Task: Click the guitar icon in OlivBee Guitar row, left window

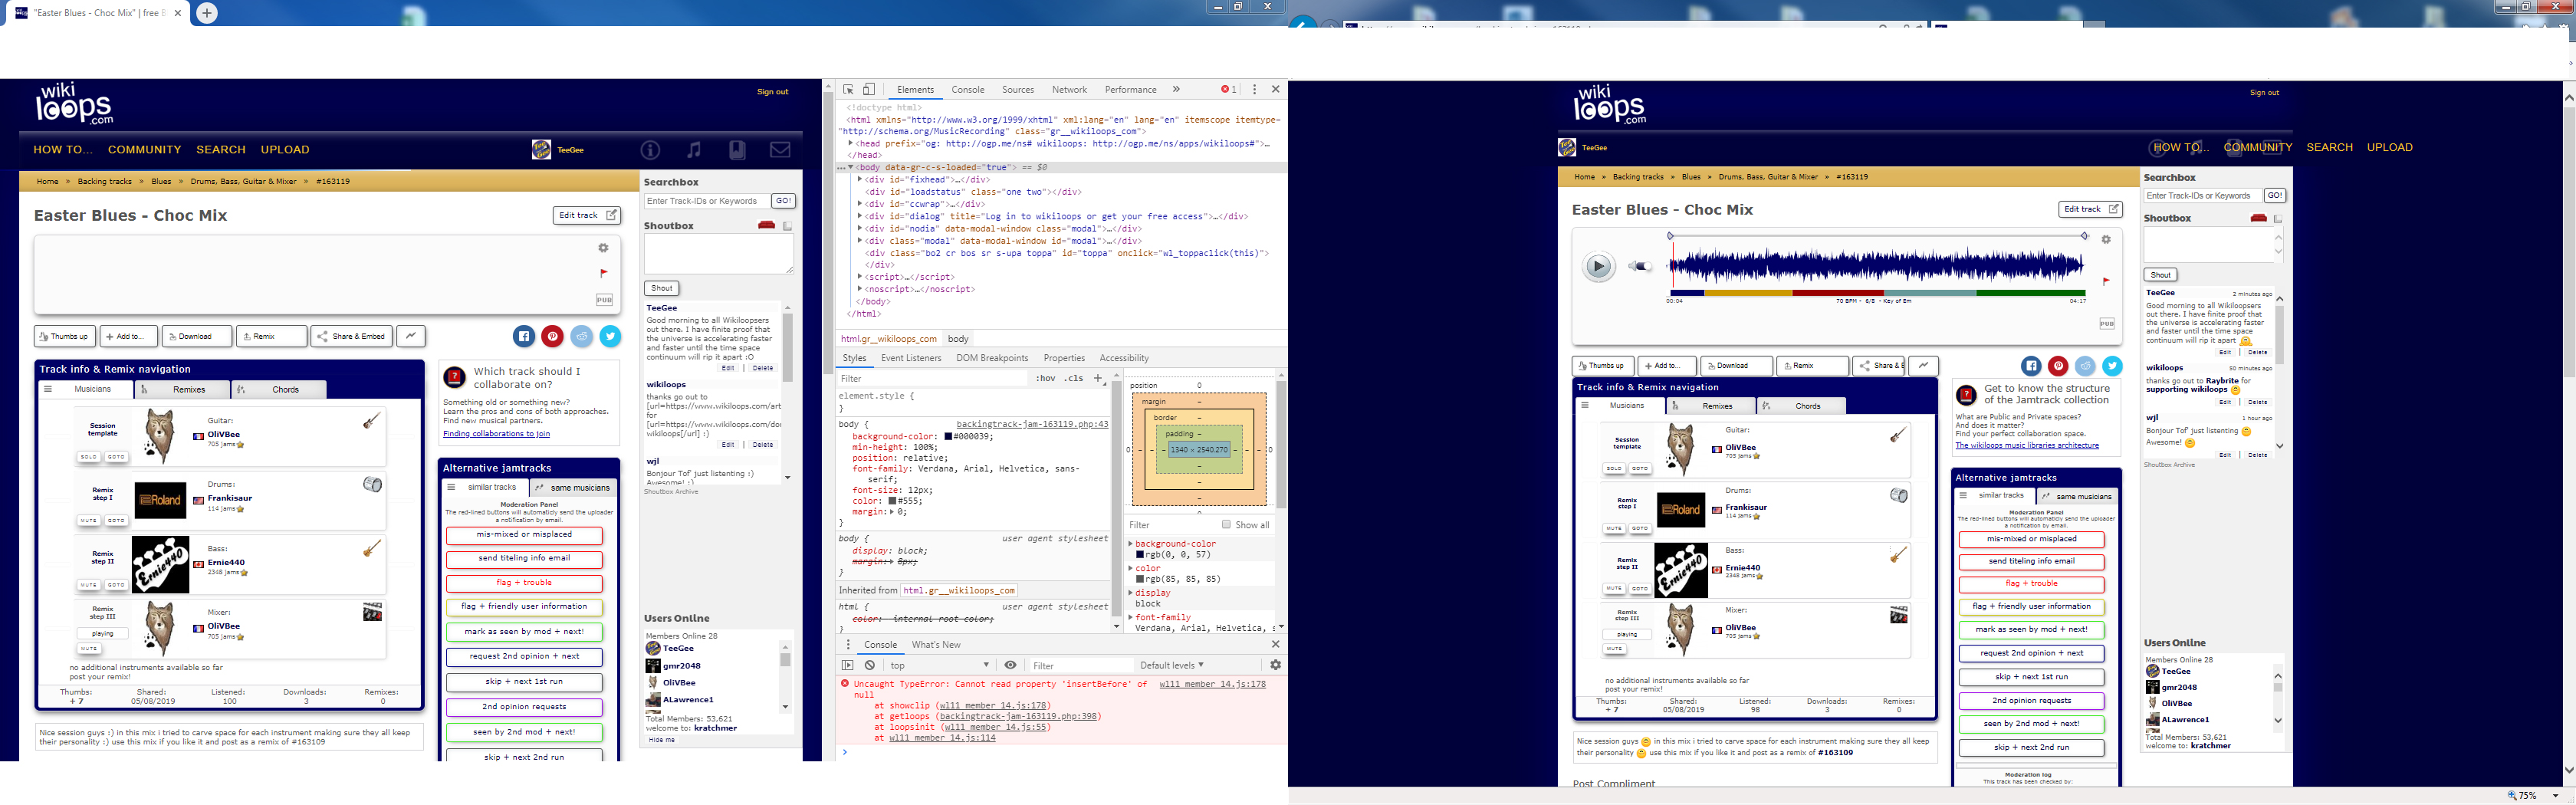Action: [371, 421]
